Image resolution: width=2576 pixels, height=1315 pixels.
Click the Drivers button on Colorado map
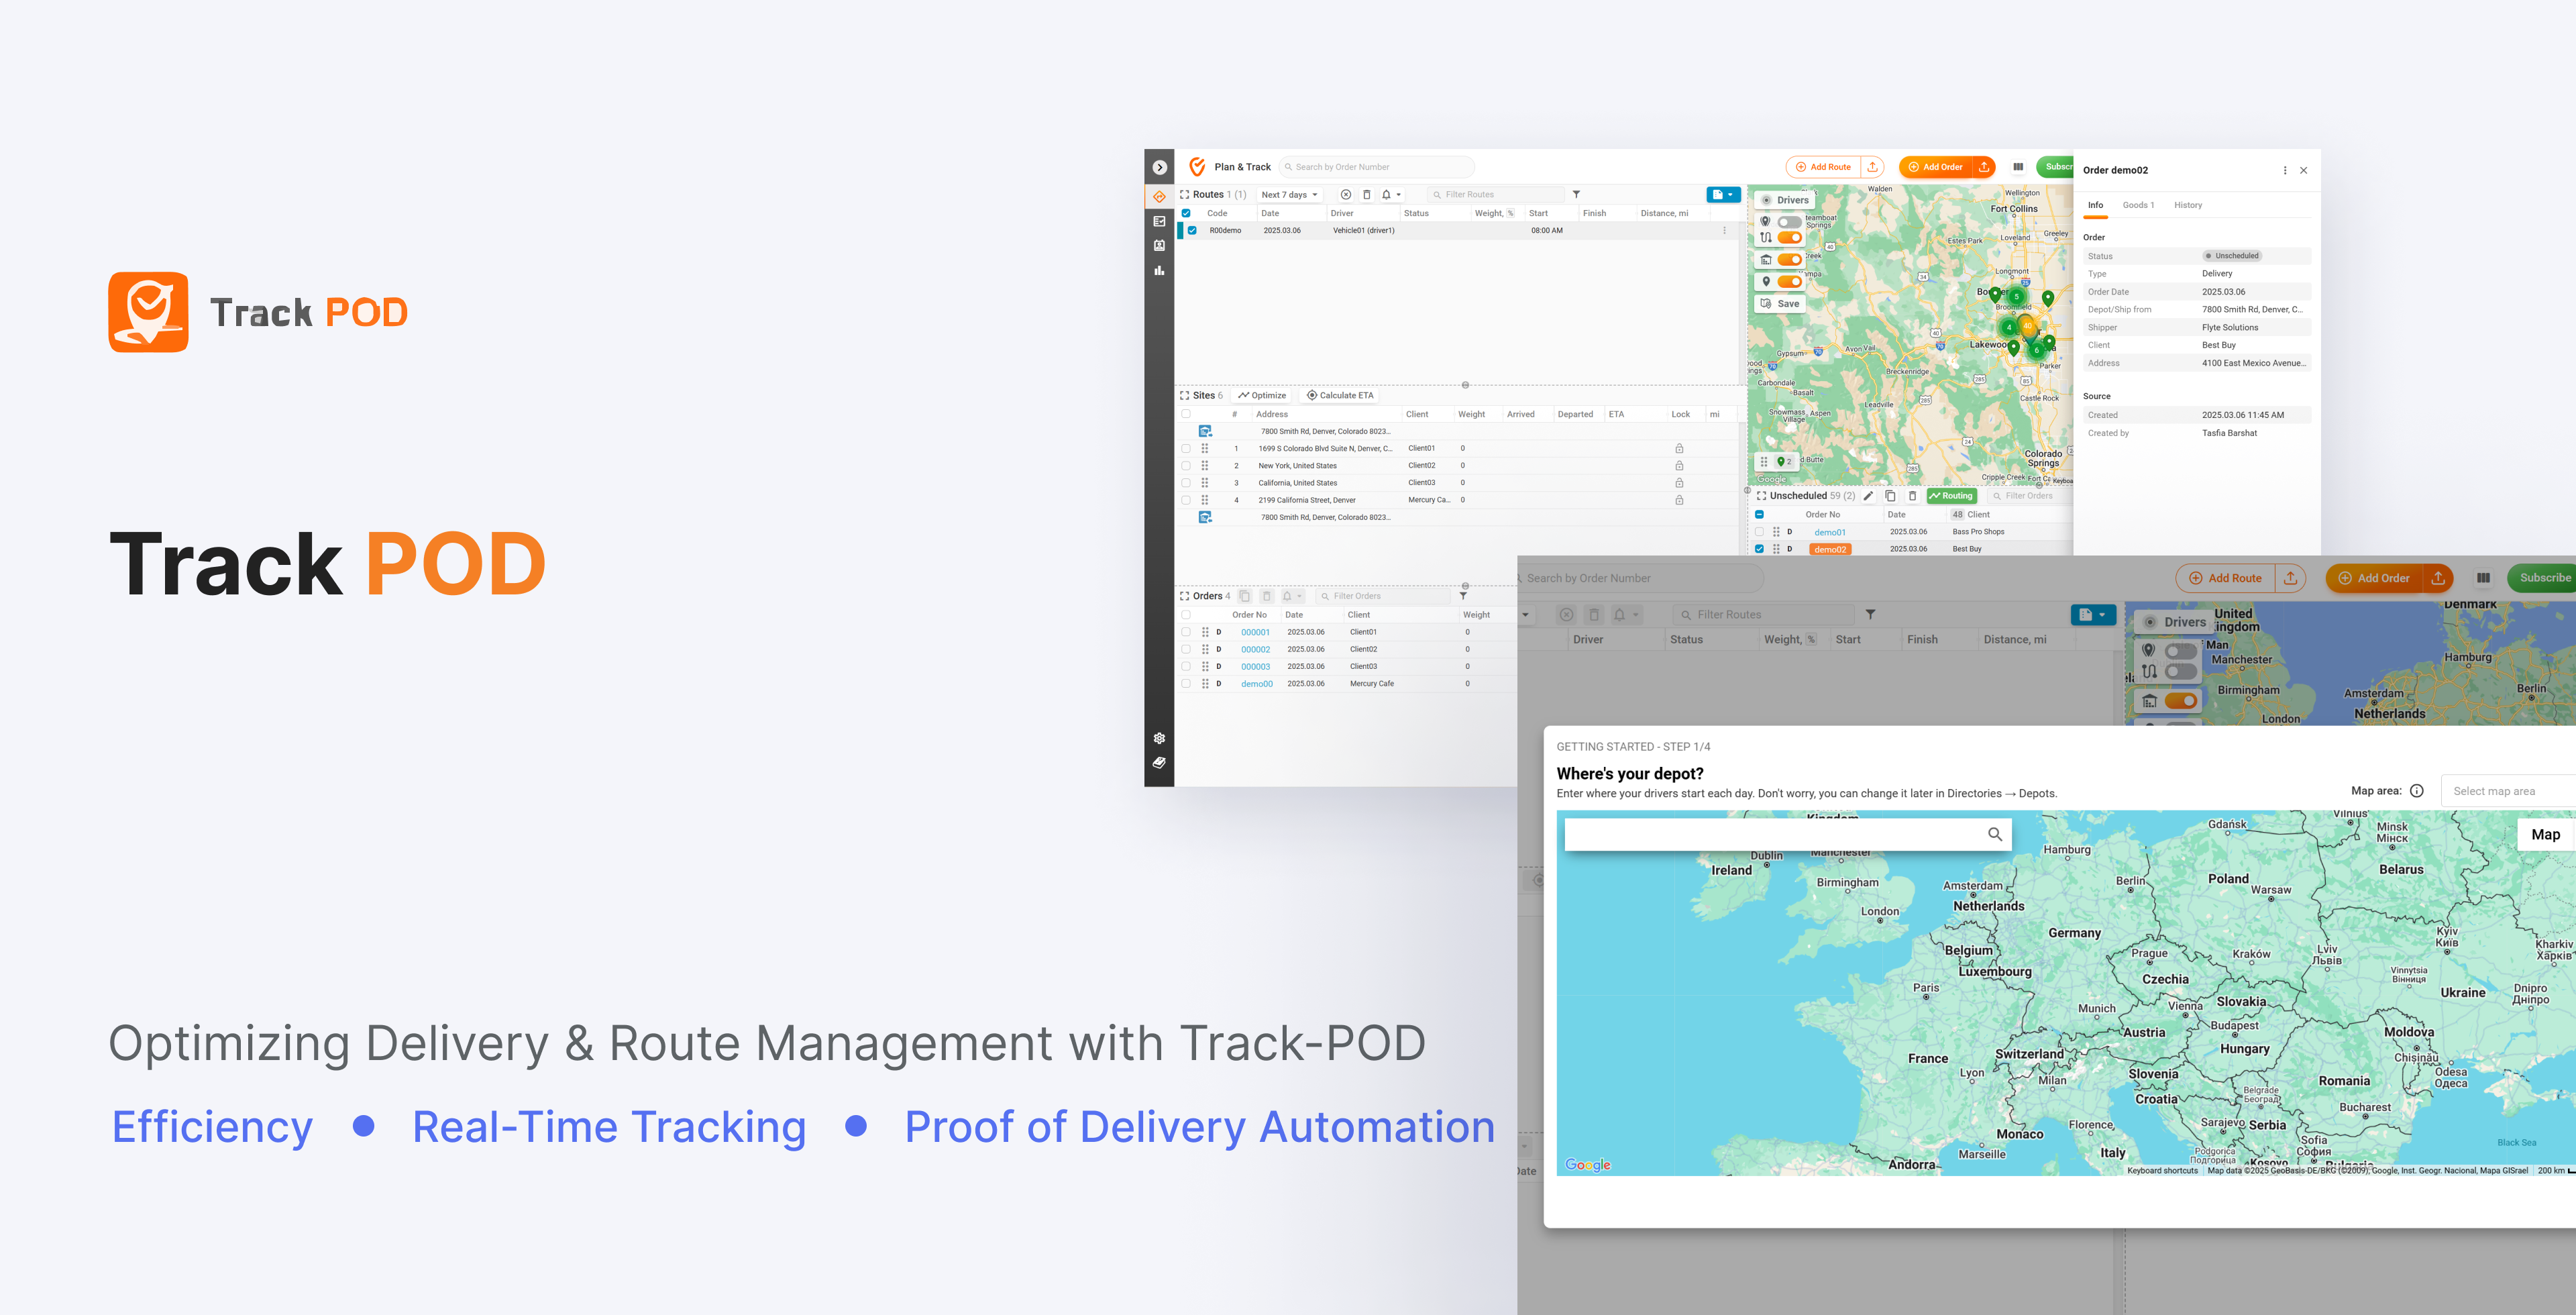tap(1786, 200)
